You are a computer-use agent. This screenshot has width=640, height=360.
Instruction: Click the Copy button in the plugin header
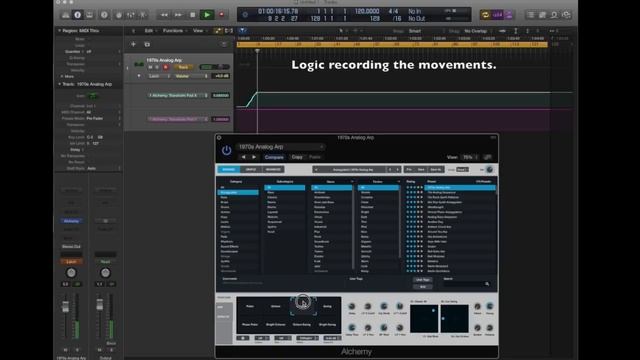coord(297,157)
